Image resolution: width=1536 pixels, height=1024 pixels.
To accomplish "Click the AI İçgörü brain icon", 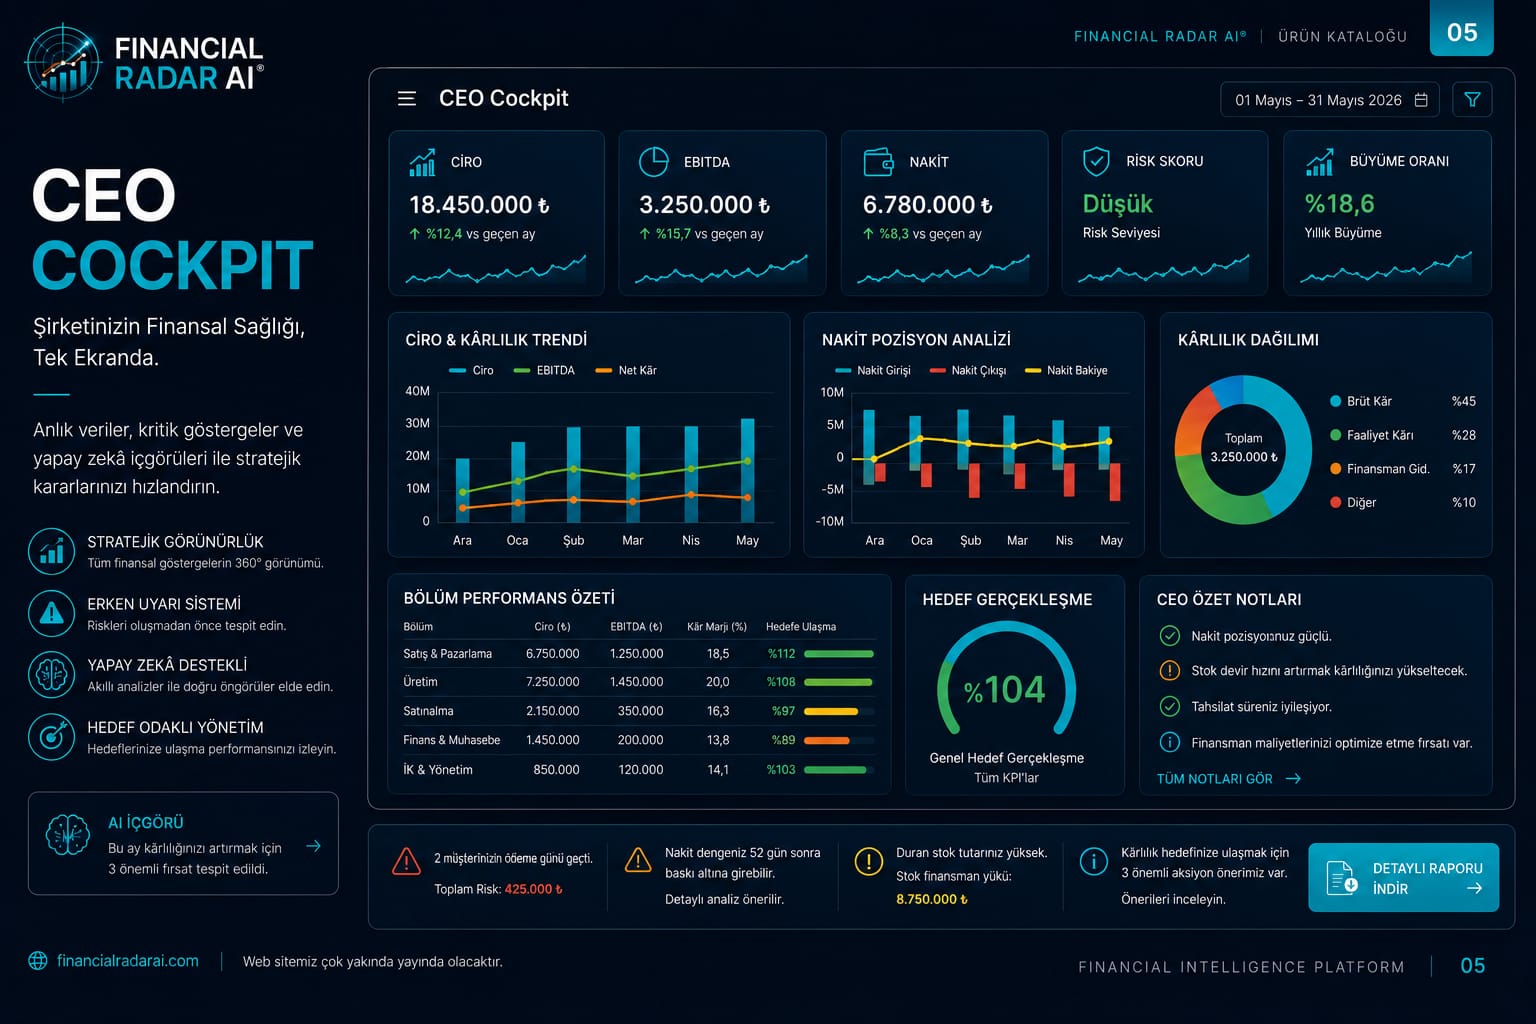I will point(68,835).
